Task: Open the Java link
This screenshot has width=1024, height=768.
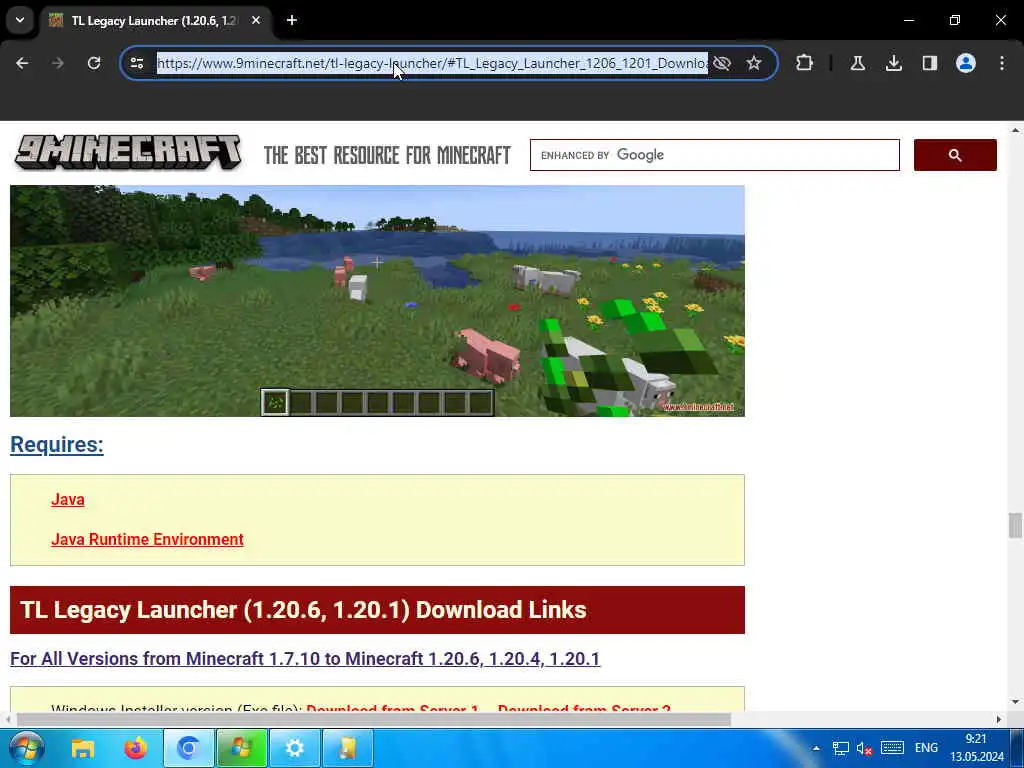Action: [68, 500]
